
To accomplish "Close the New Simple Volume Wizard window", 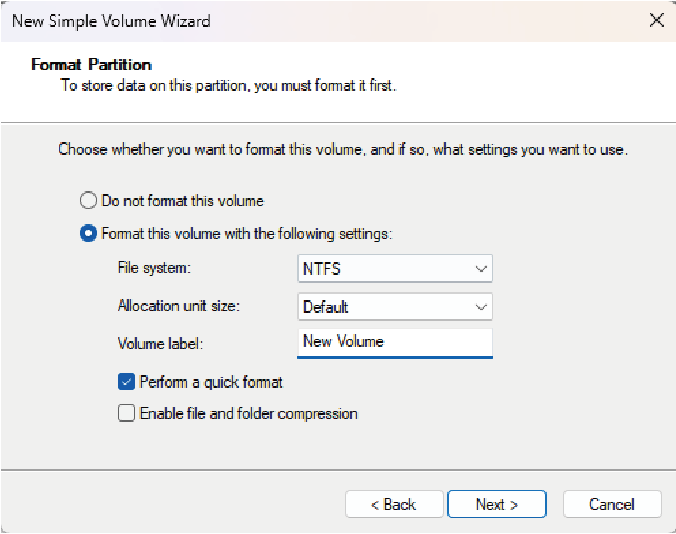I will tap(656, 21).
